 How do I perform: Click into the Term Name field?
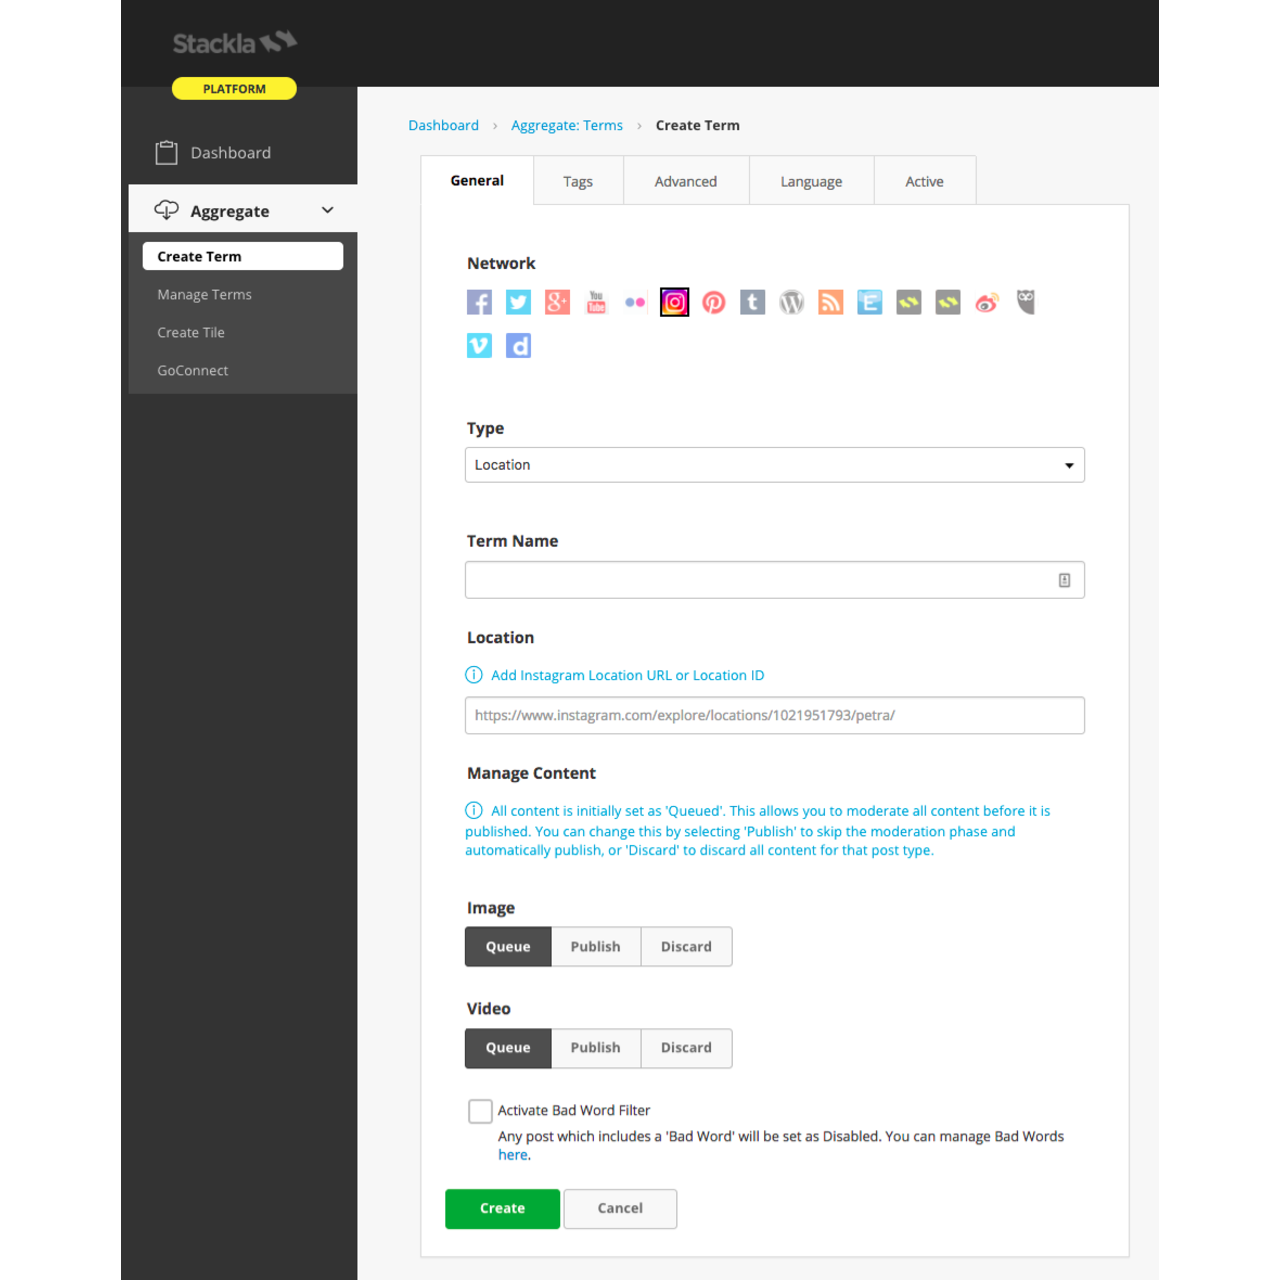[x=760, y=580]
